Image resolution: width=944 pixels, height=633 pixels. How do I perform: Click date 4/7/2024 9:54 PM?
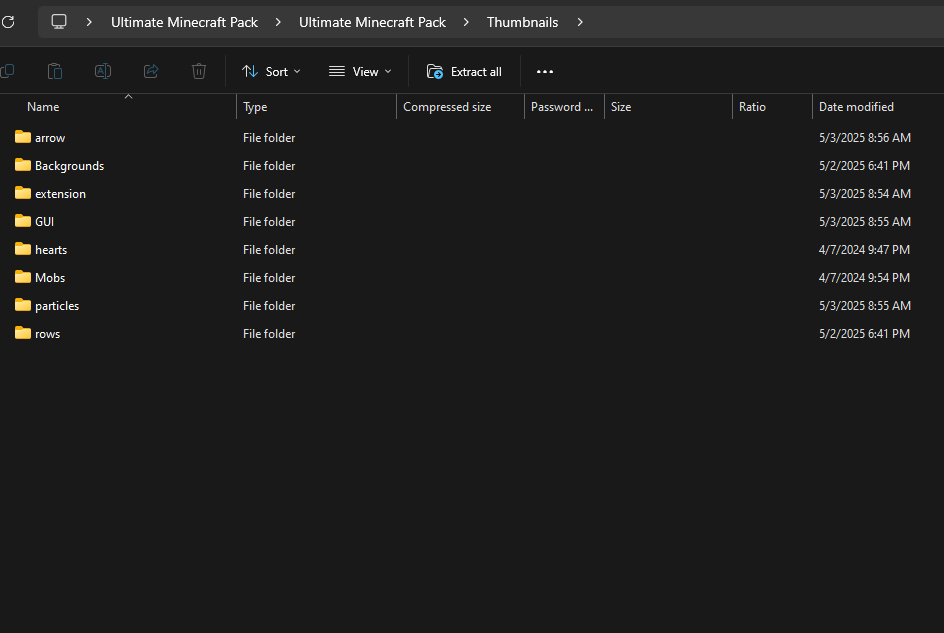click(x=864, y=278)
